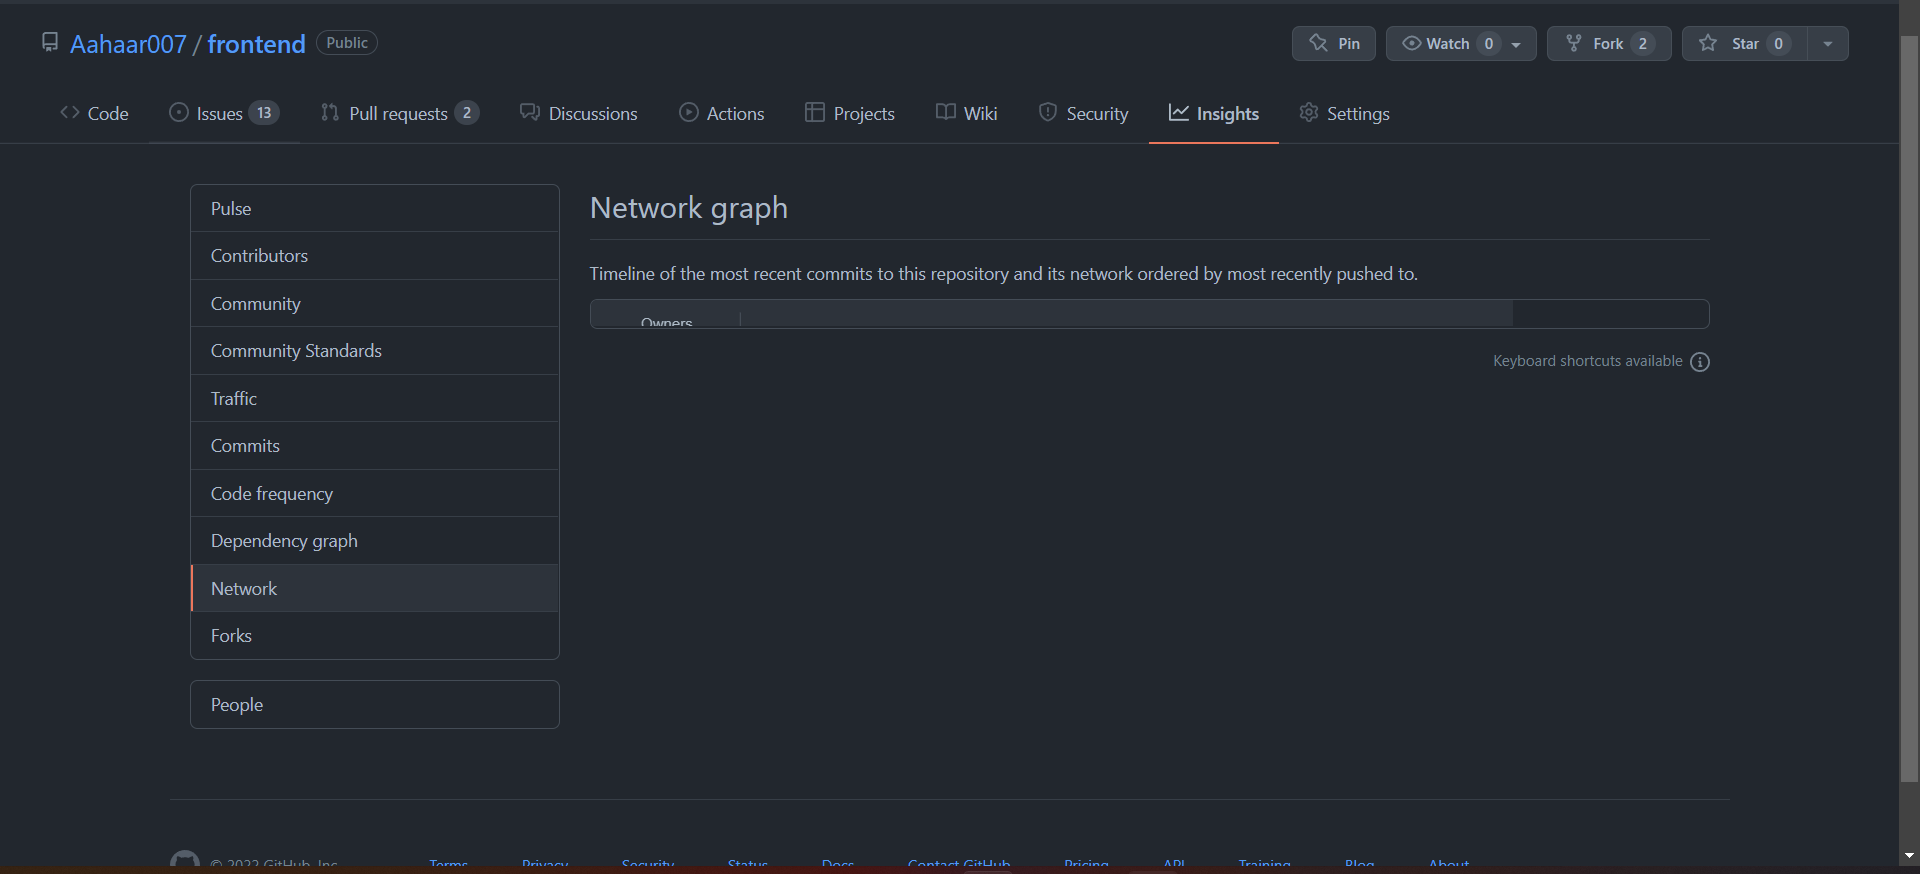Click the Issues counter badge showing 13
Image resolution: width=1920 pixels, height=874 pixels.
(x=264, y=113)
